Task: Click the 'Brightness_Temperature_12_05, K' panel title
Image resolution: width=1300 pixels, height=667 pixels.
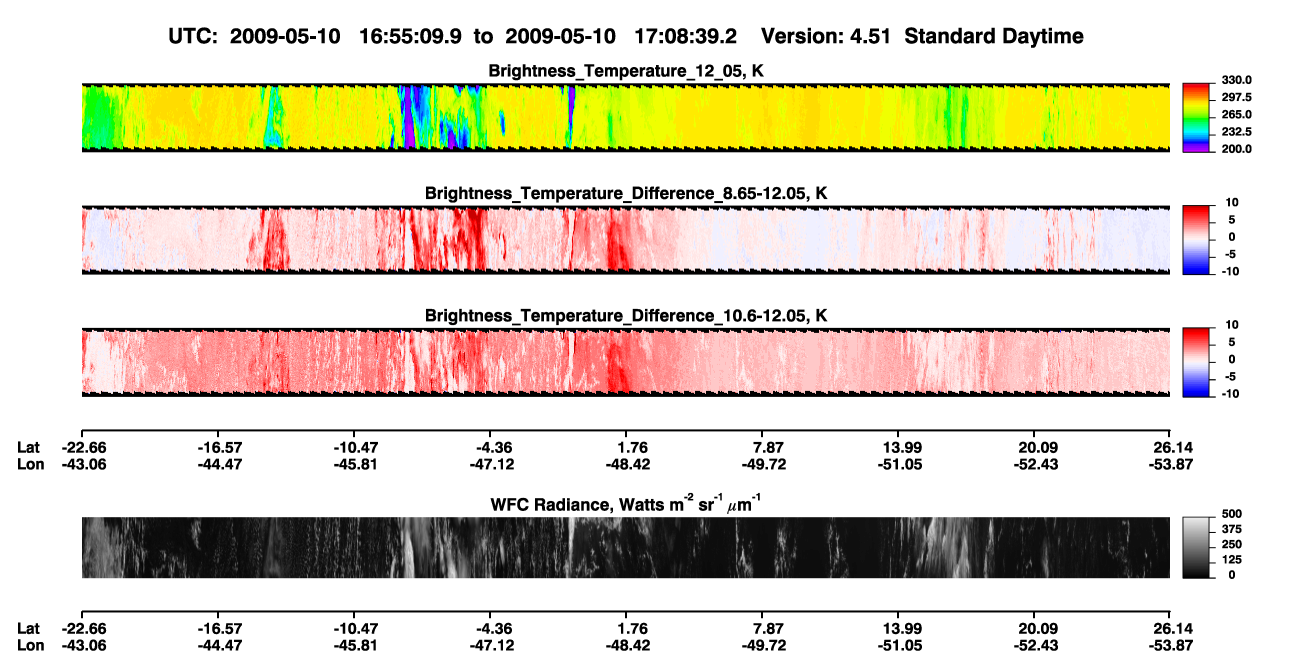Action: click(625, 70)
